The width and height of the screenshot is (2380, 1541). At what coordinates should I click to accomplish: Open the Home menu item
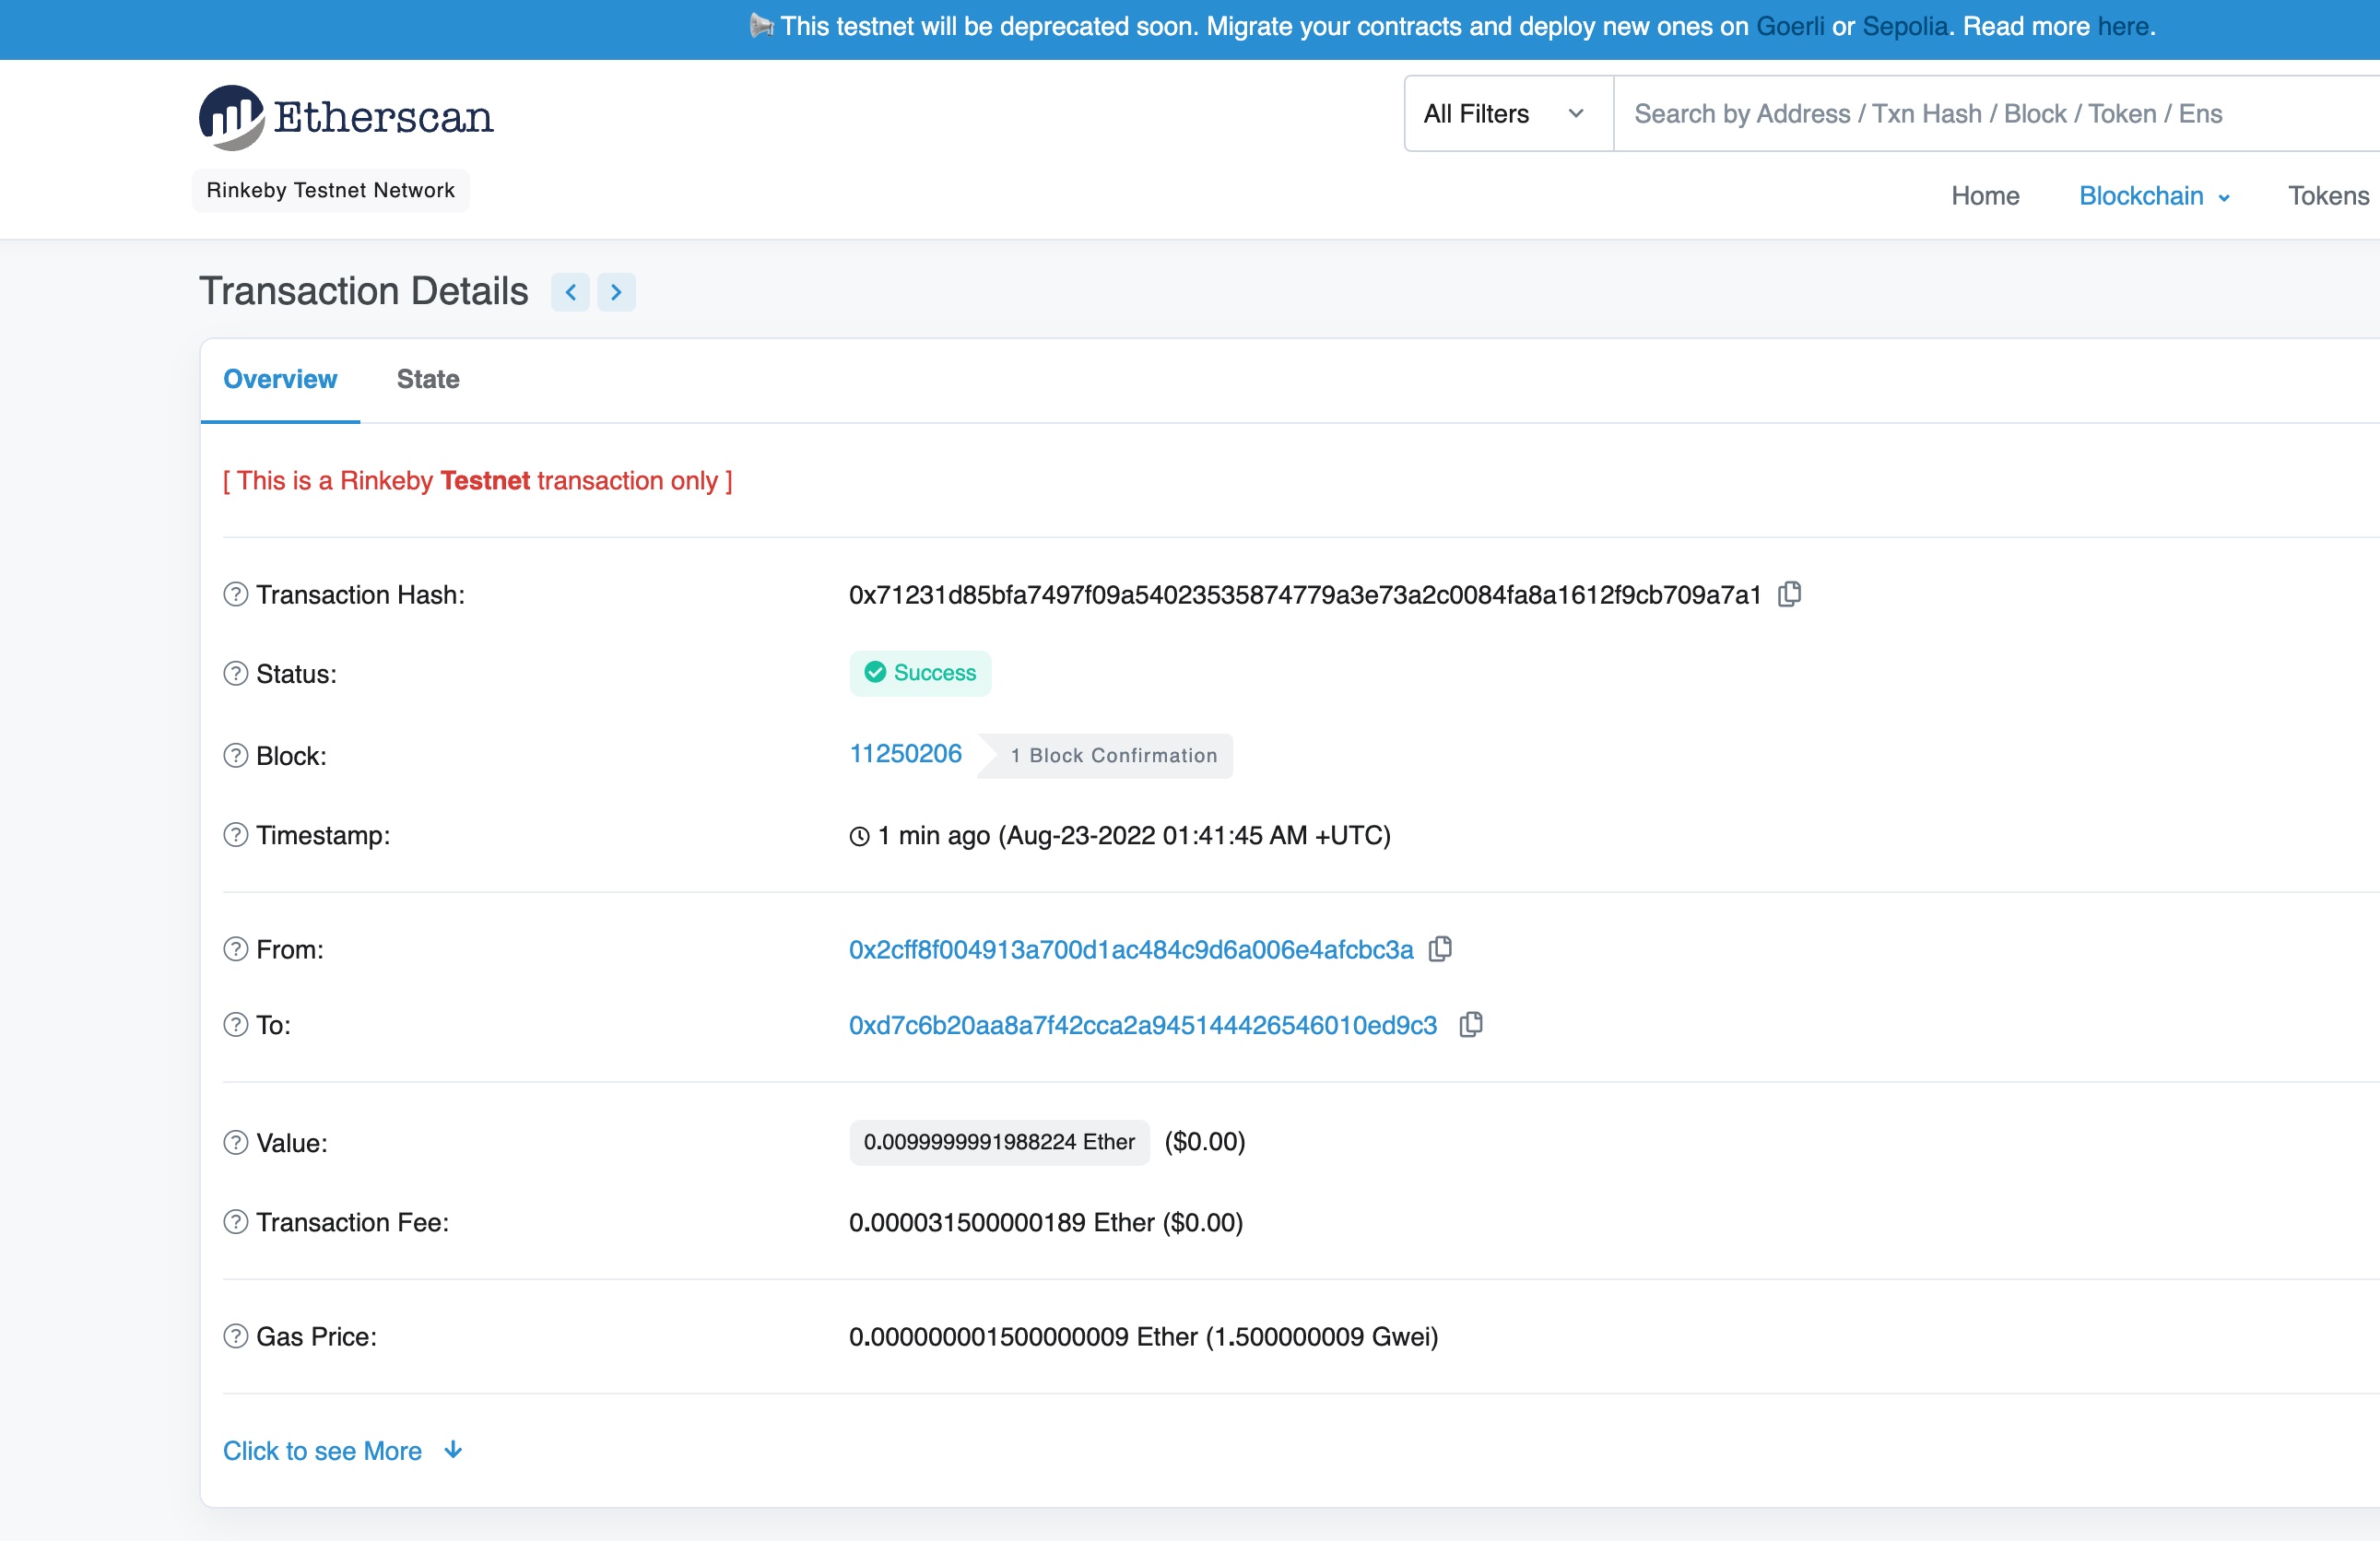(1984, 196)
